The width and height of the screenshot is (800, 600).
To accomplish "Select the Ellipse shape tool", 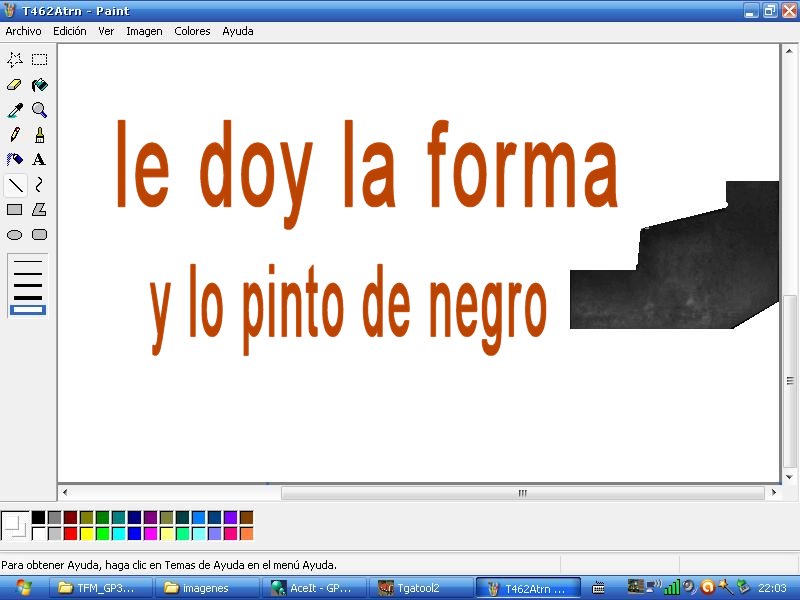I will click(x=15, y=235).
